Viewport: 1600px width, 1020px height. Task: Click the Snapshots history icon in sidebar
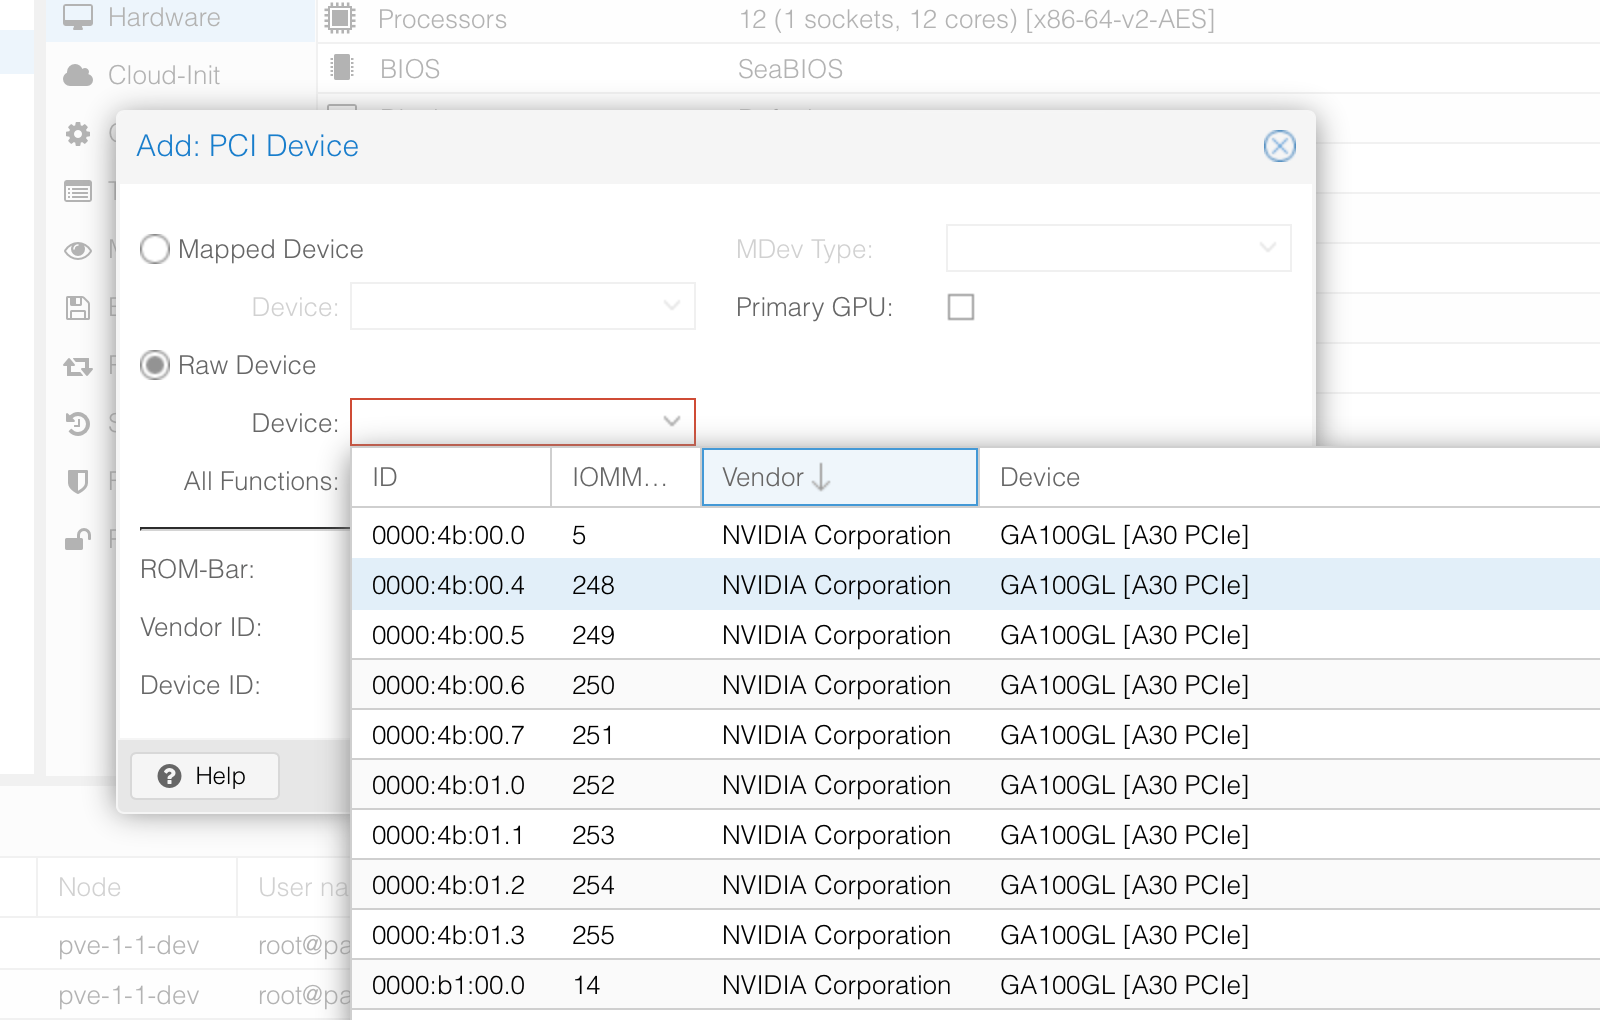tap(78, 424)
